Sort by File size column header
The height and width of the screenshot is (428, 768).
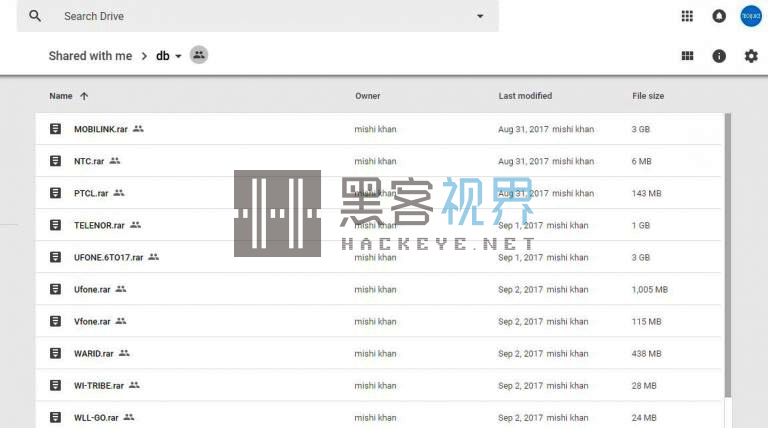(647, 96)
